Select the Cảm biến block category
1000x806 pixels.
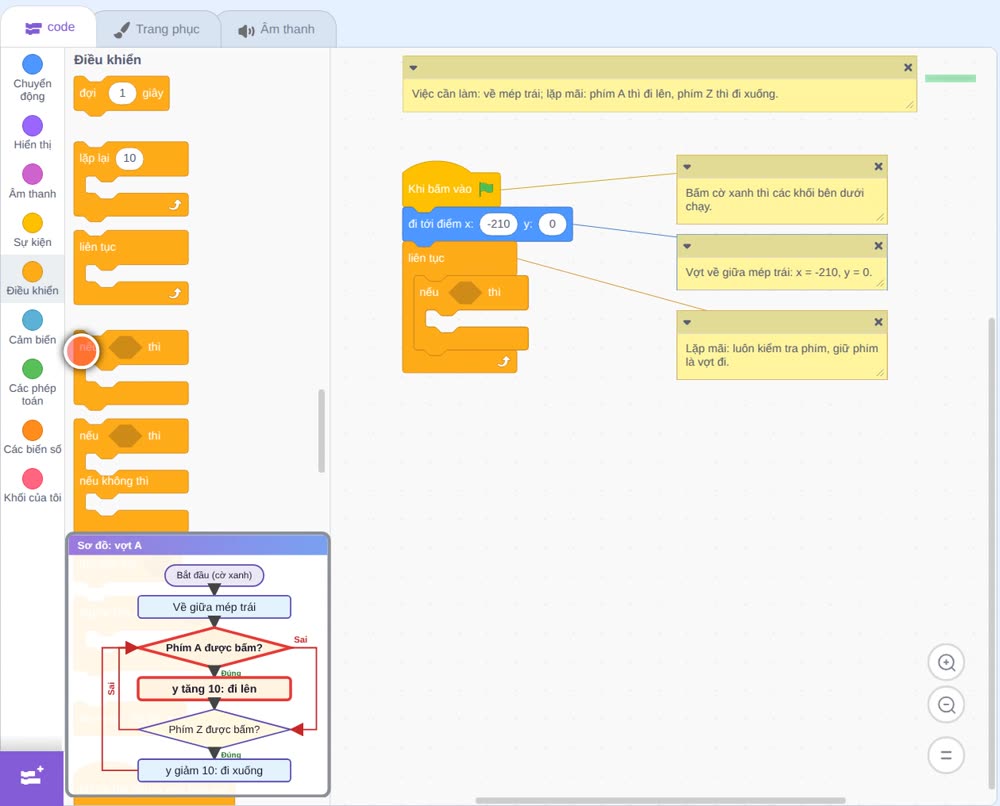[x=32, y=327]
